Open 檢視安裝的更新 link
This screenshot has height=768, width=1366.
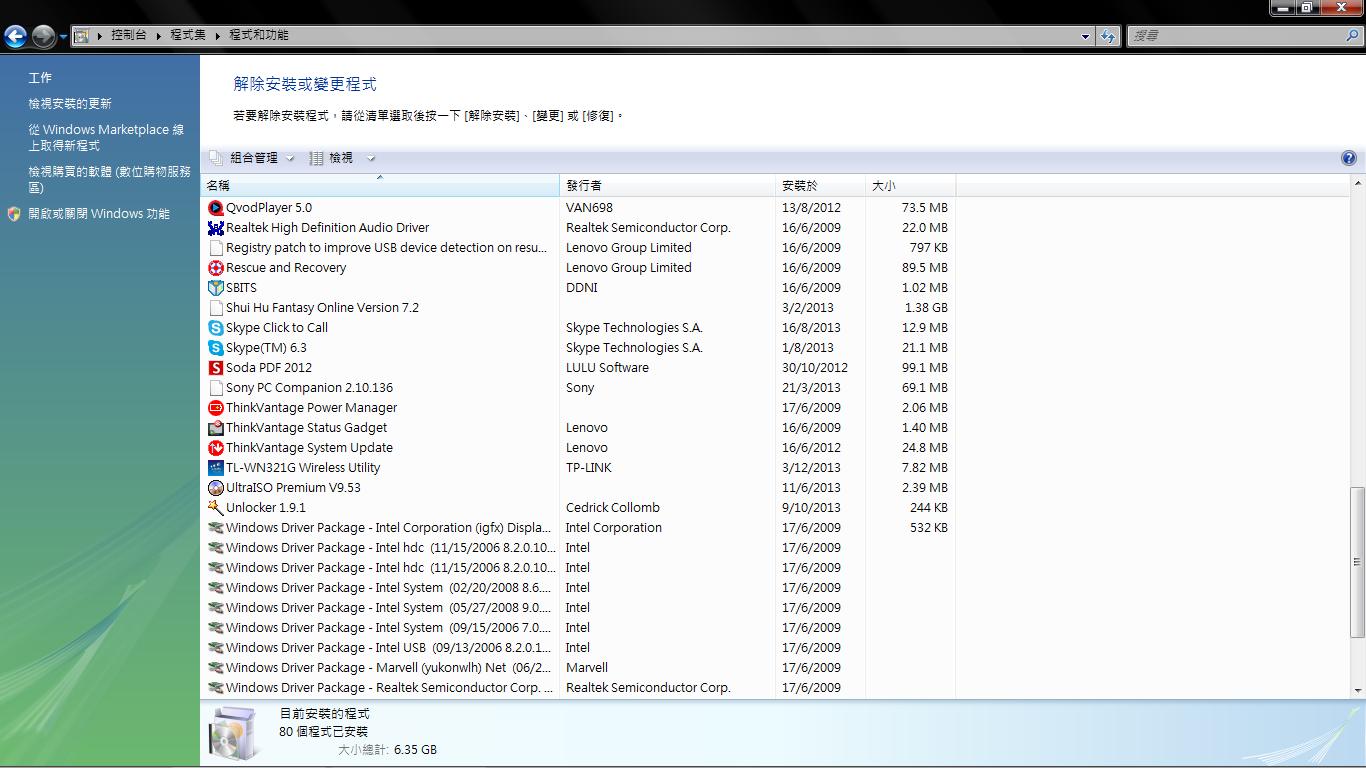[70, 104]
